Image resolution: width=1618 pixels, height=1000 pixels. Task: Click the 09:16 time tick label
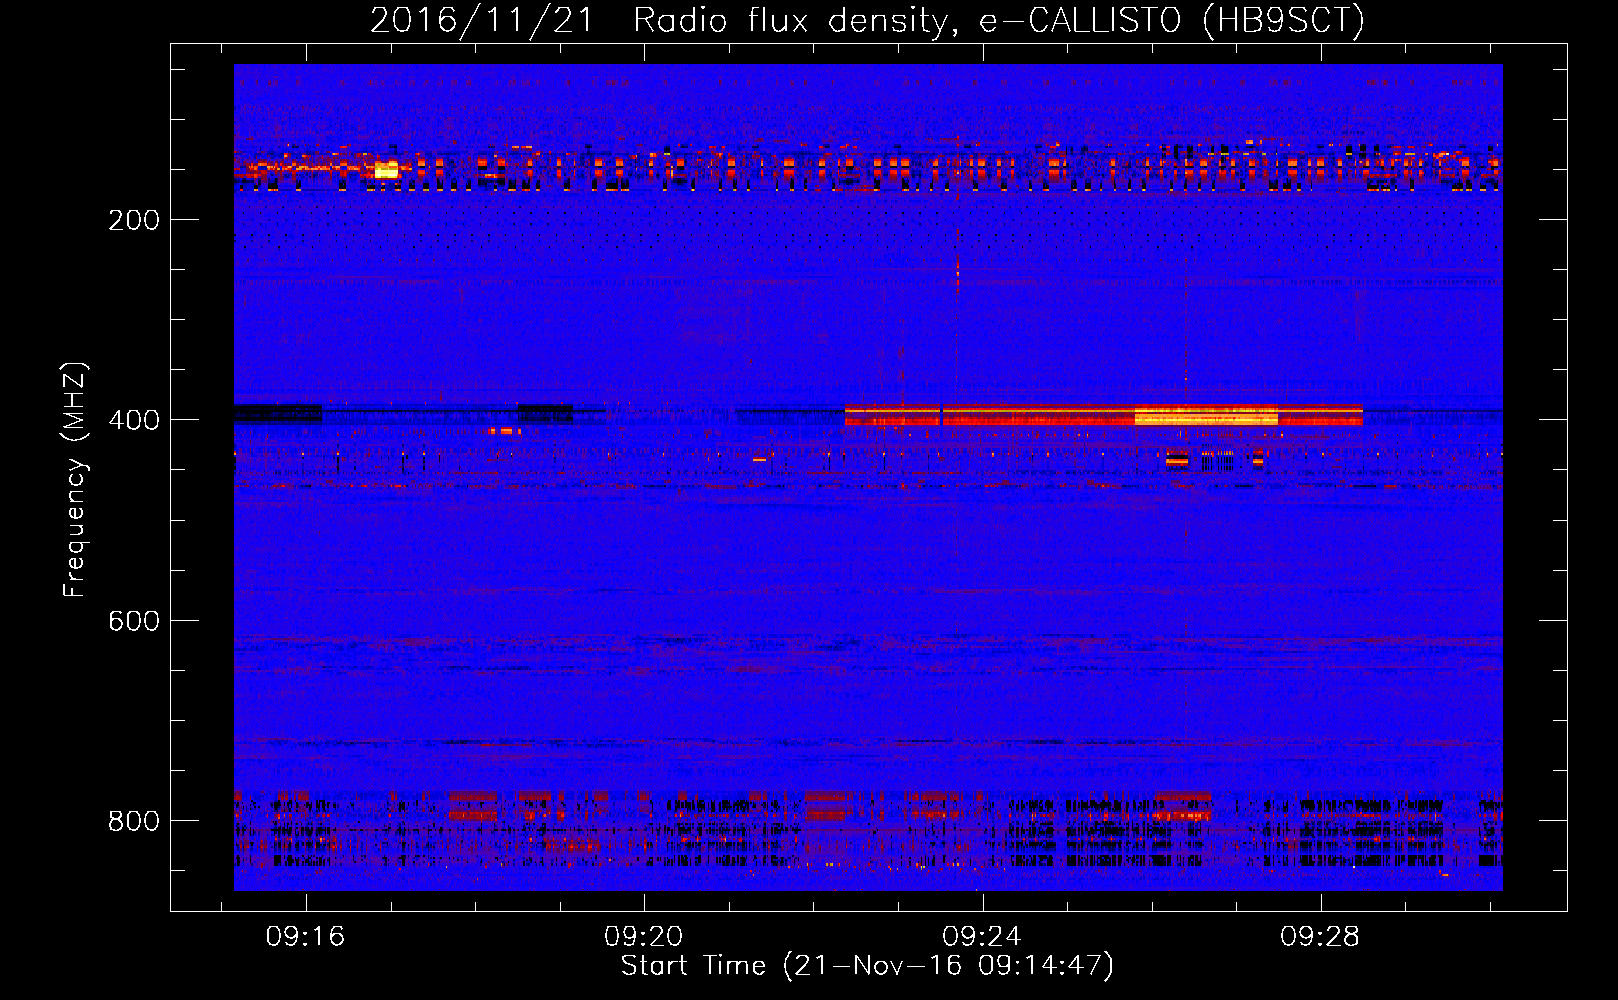click(x=305, y=936)
